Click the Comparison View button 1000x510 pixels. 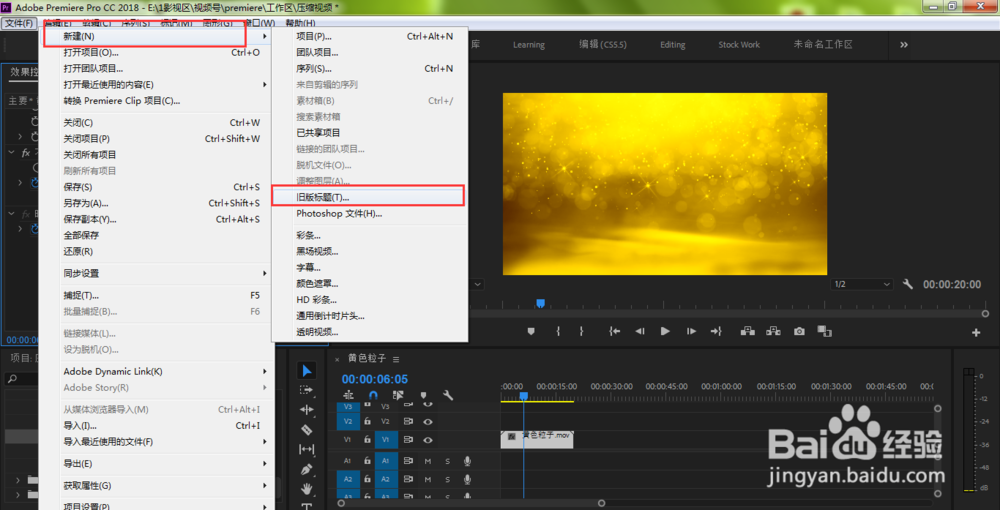(825, 332)
